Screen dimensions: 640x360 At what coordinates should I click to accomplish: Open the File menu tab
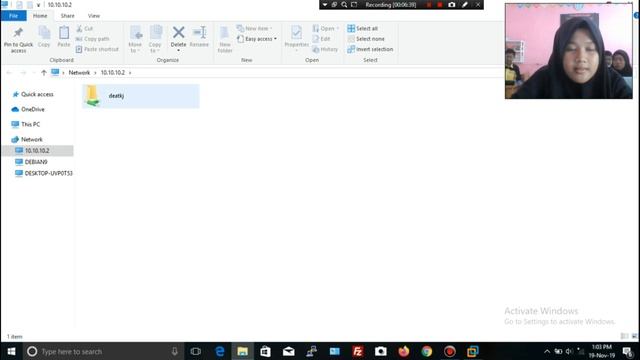13,16
